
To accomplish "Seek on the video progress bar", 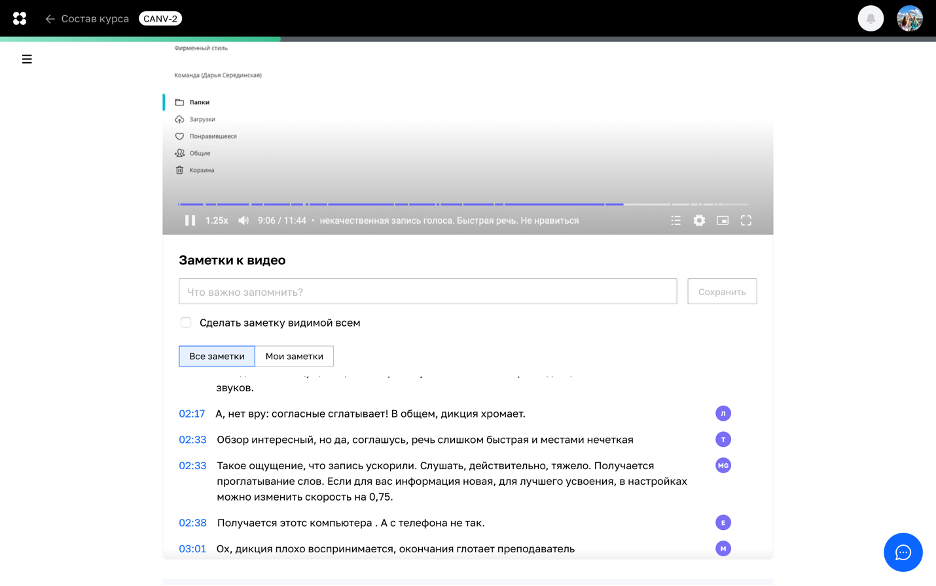I will tap(464, 204).
